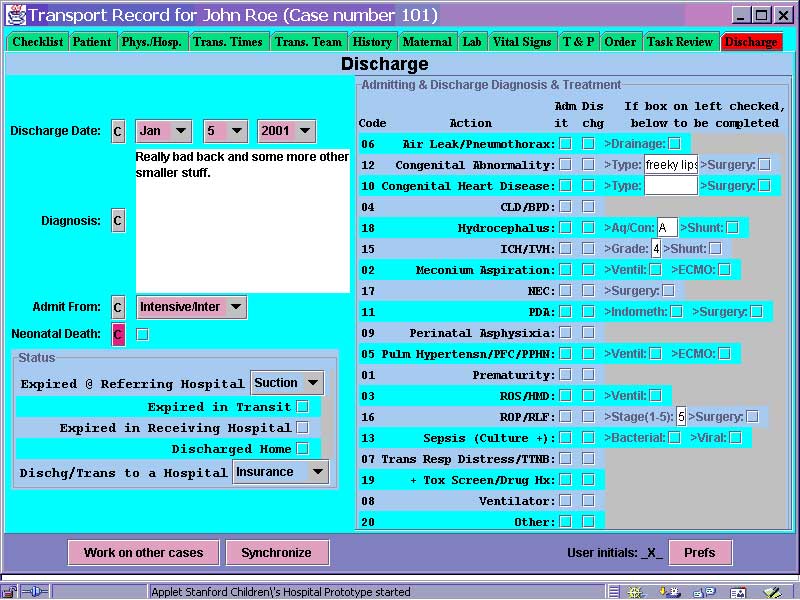Open the Patient tab
The image size is (800, 600).
pyautogui.click(x=92, y=42)
